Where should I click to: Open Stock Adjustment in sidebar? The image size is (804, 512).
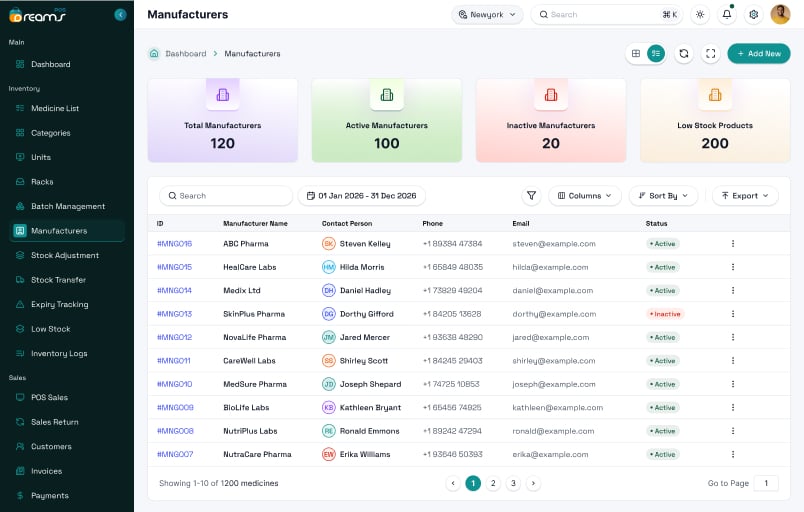tap(67, 255)
